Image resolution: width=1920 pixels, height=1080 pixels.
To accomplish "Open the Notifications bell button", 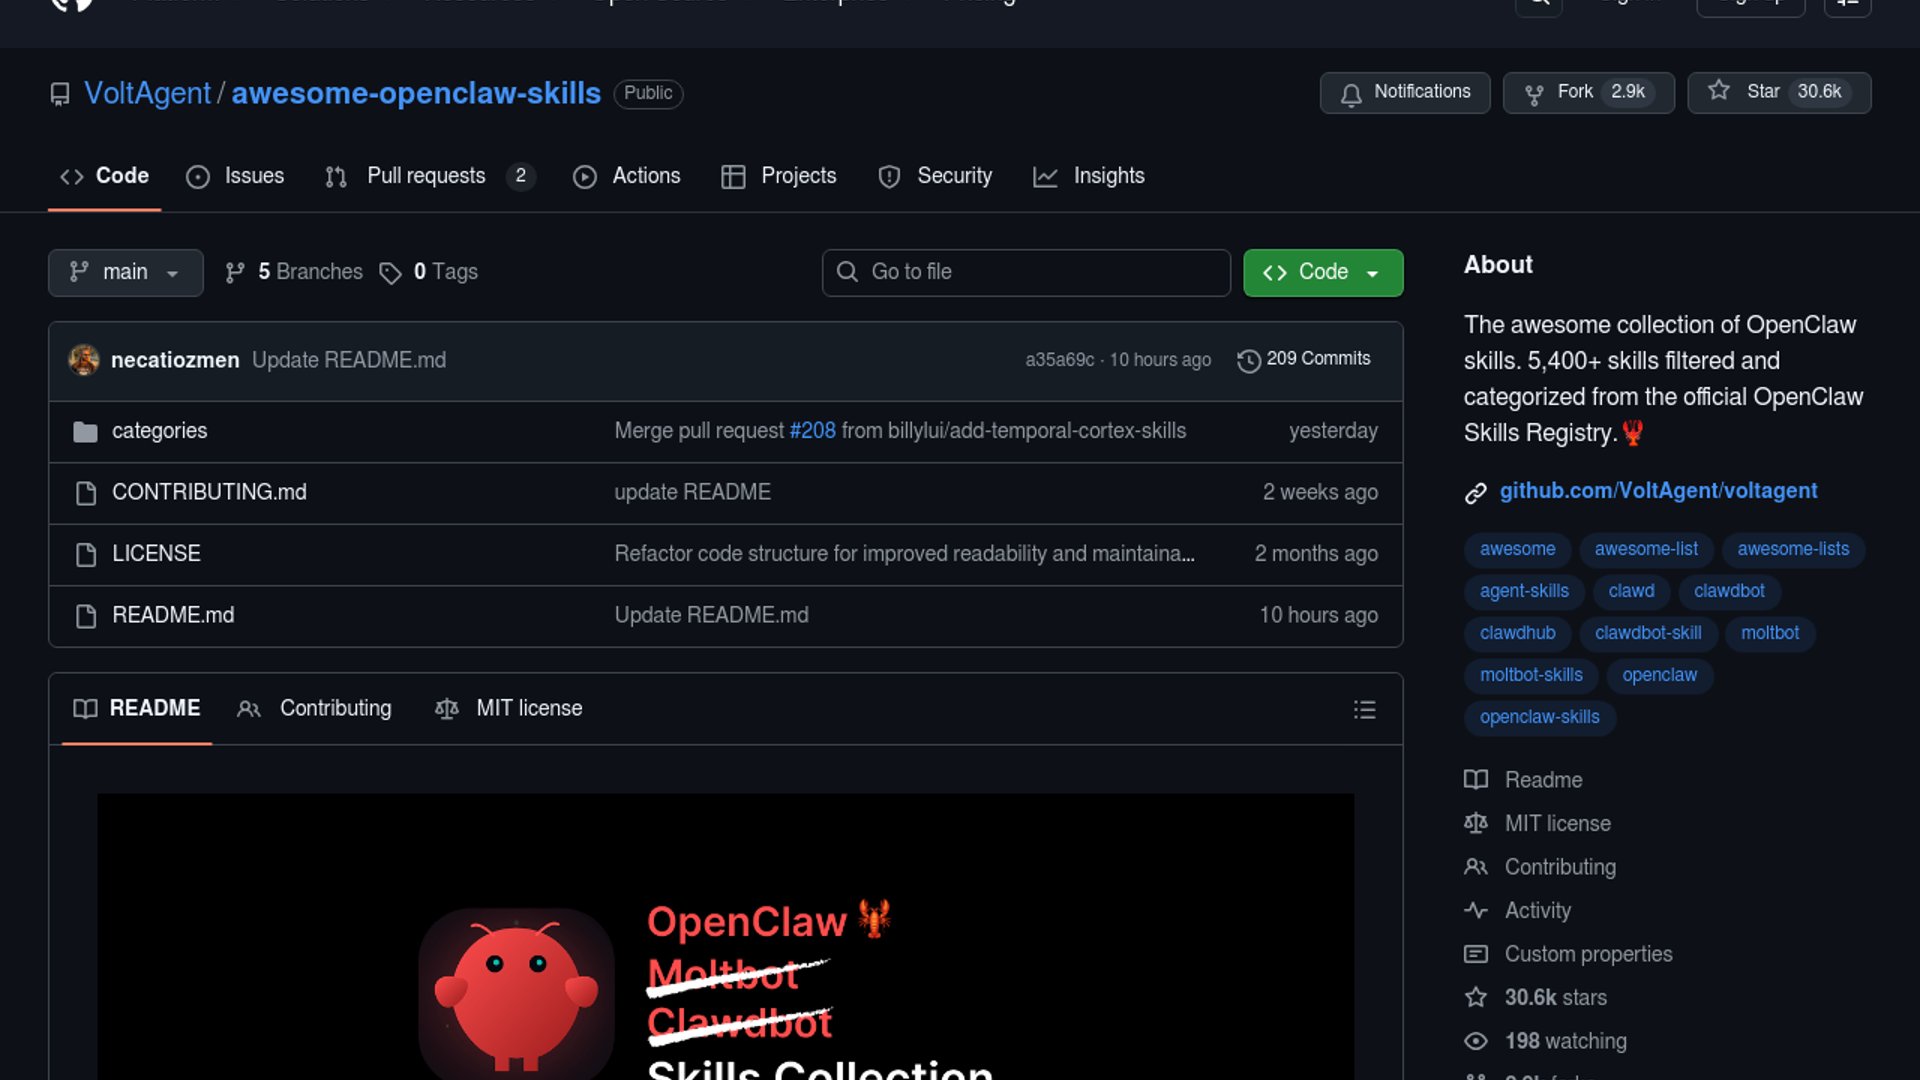I will pyautogui.click(x=1404, y=92).
